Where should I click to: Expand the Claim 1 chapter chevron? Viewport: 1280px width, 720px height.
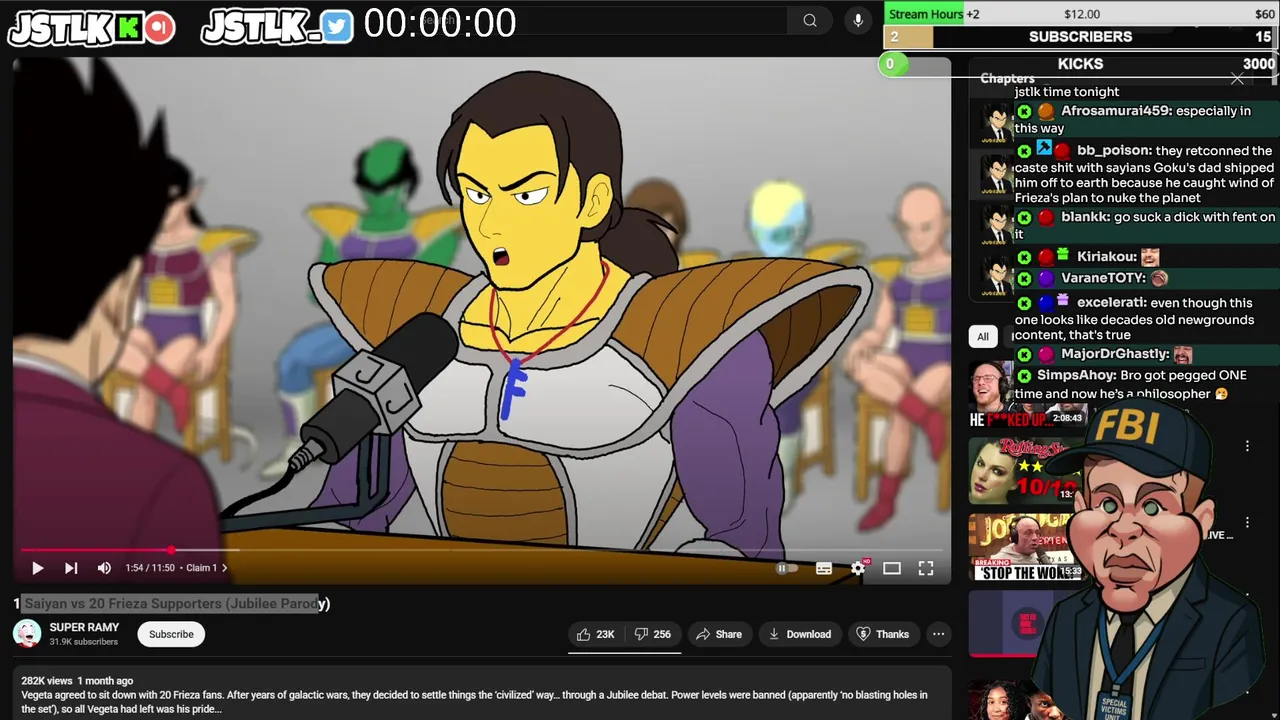coord(224,568)
